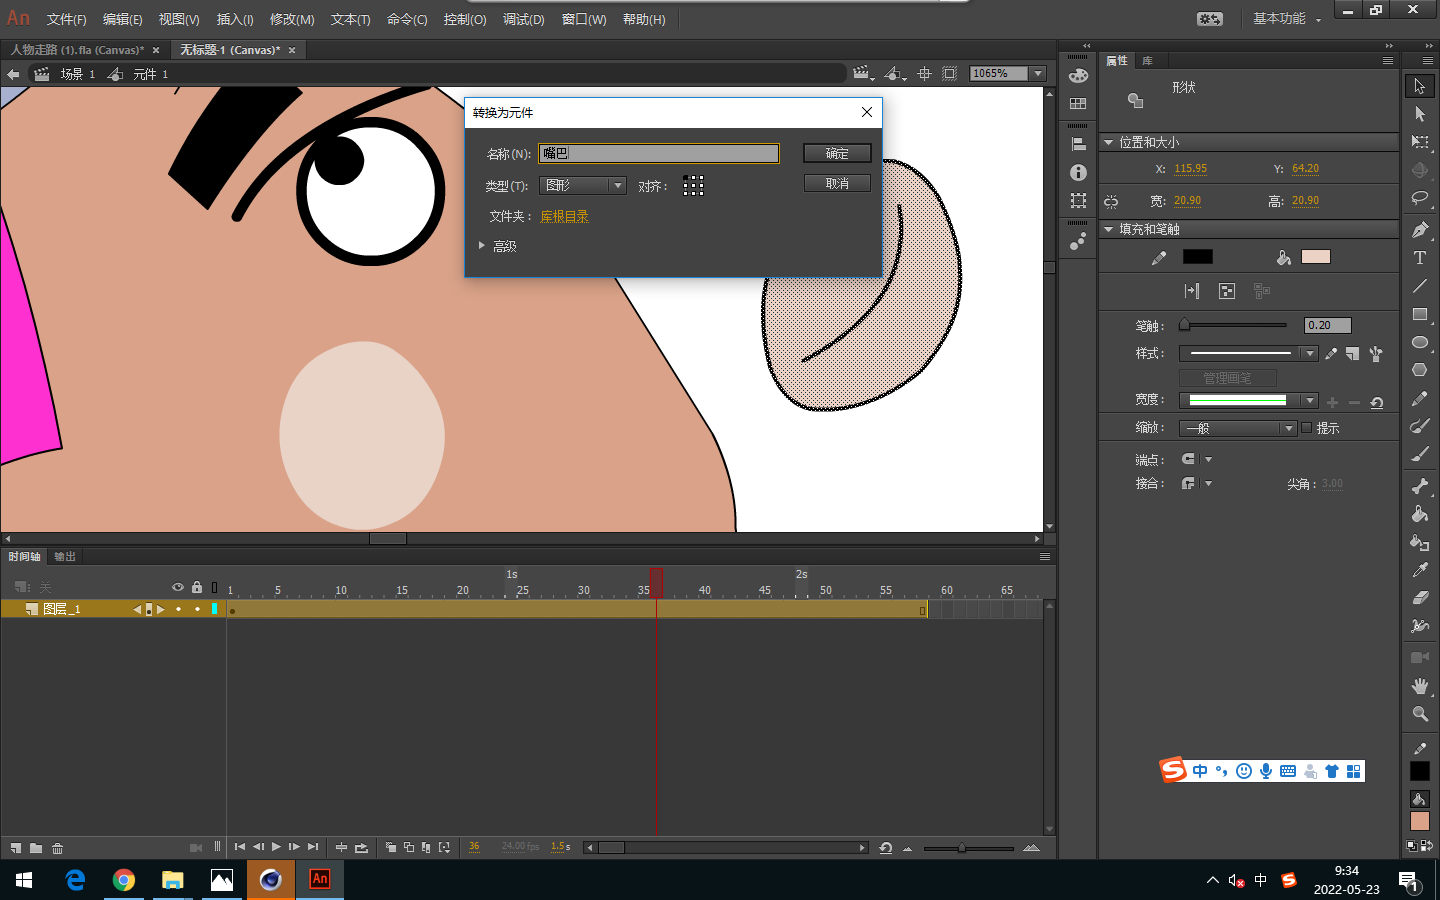Switch to the 人物走路 (1).fla tab
This screenshot has height=900, width=1440.
coord(77,50)
